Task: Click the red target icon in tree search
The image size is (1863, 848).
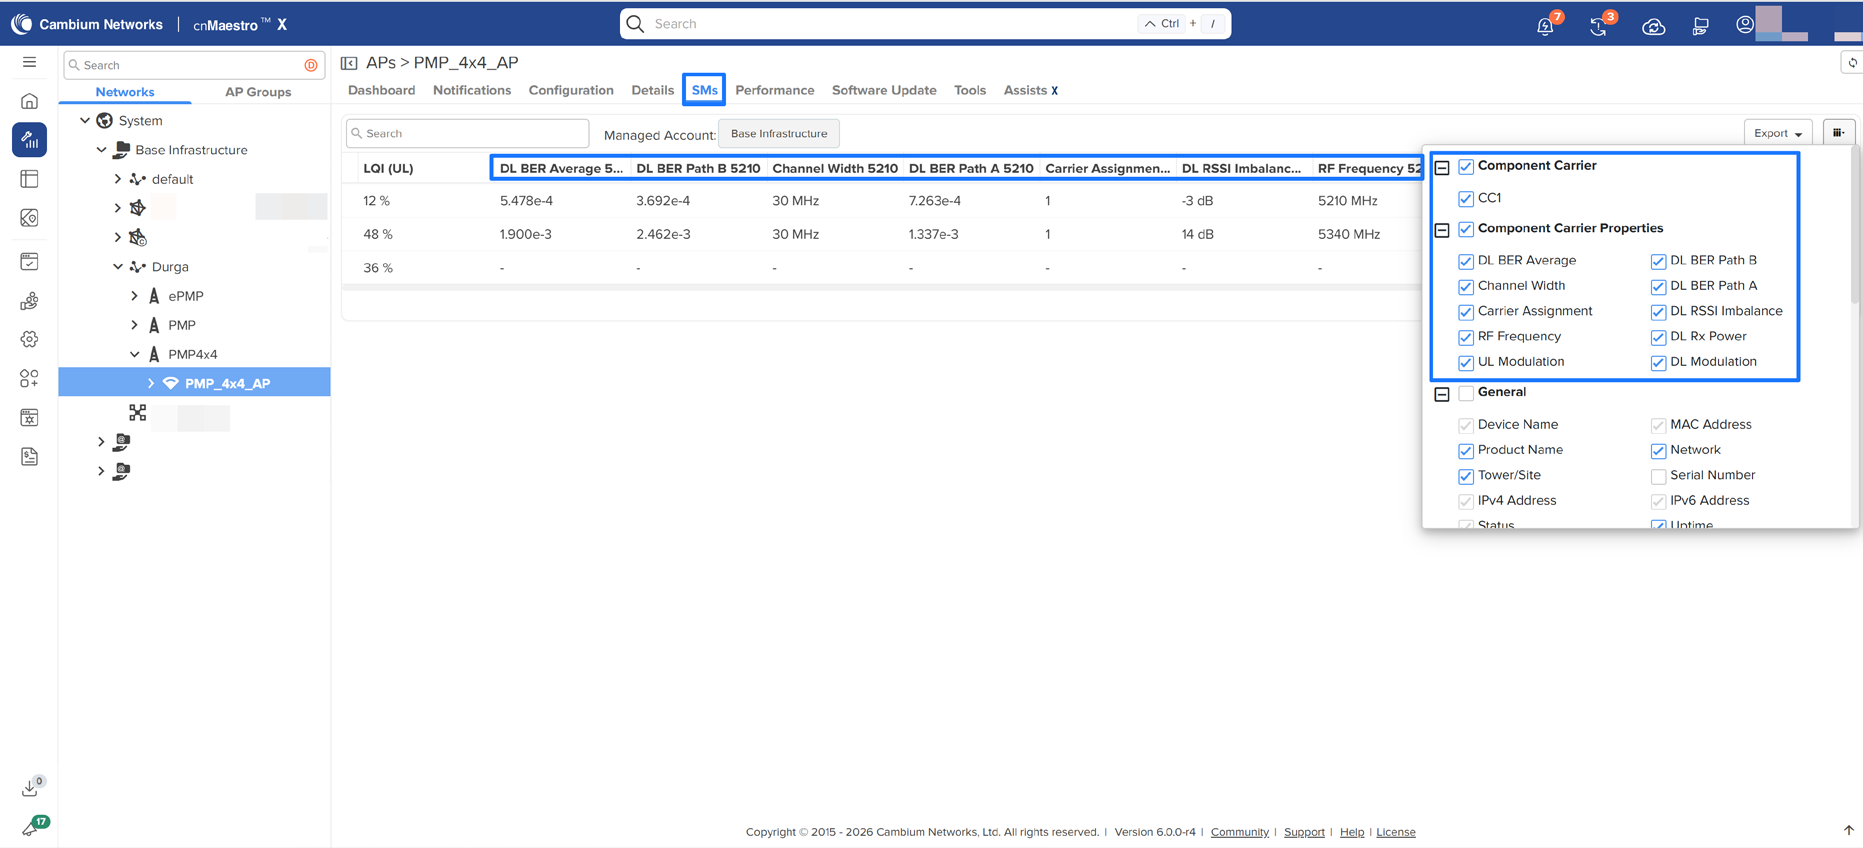Action: point(311,65)
